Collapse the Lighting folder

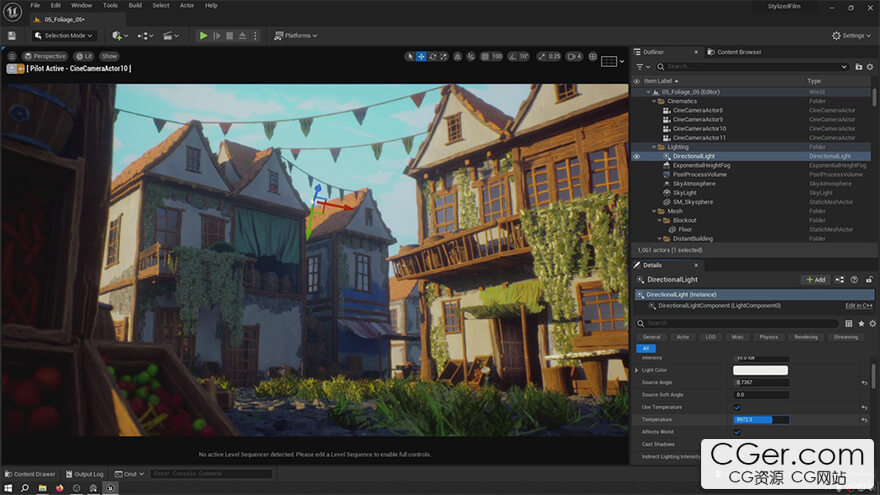(x=654, y=147)
